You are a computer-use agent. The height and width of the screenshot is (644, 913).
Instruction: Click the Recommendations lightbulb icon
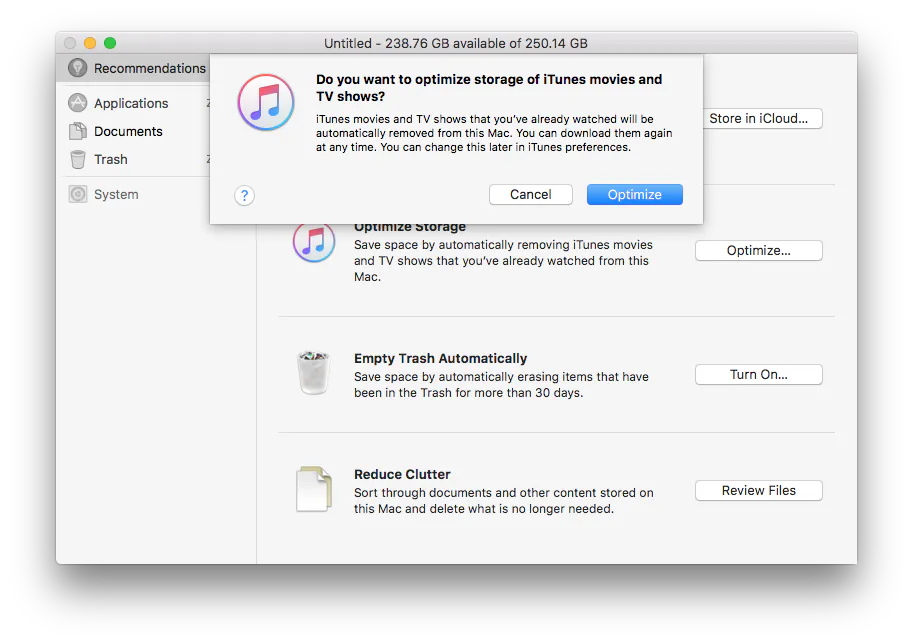coord(77,68)
